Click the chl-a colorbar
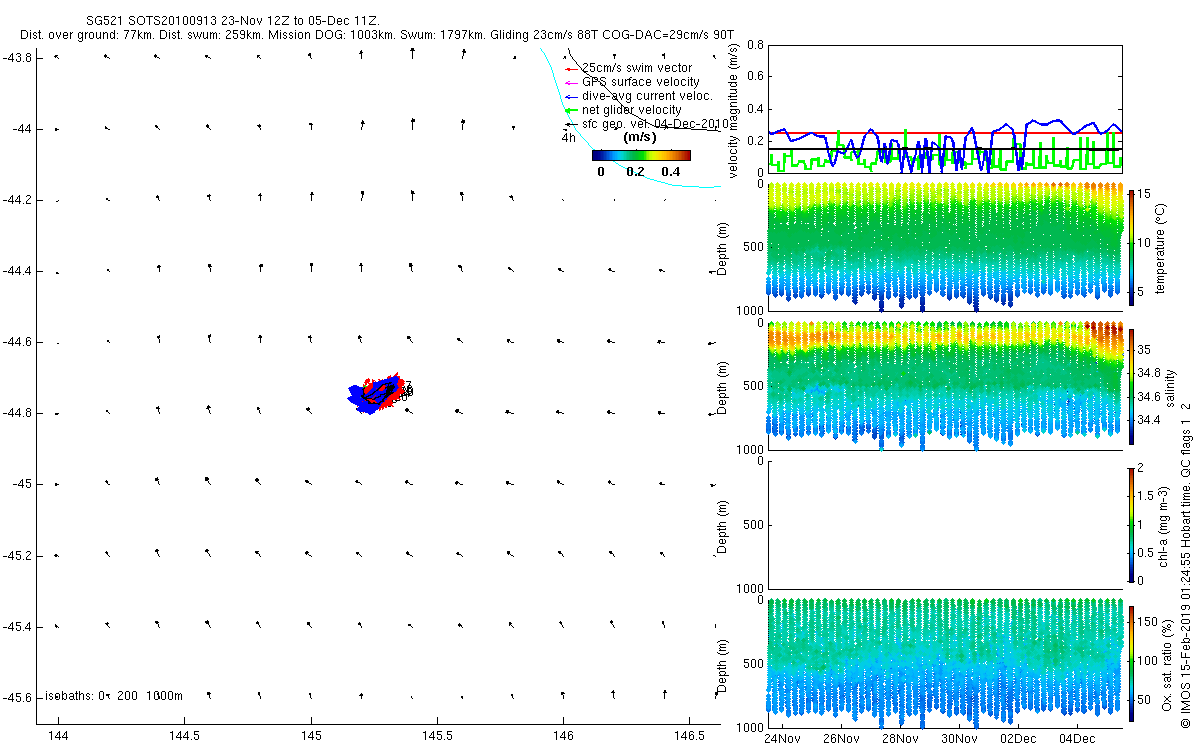 1131,524
